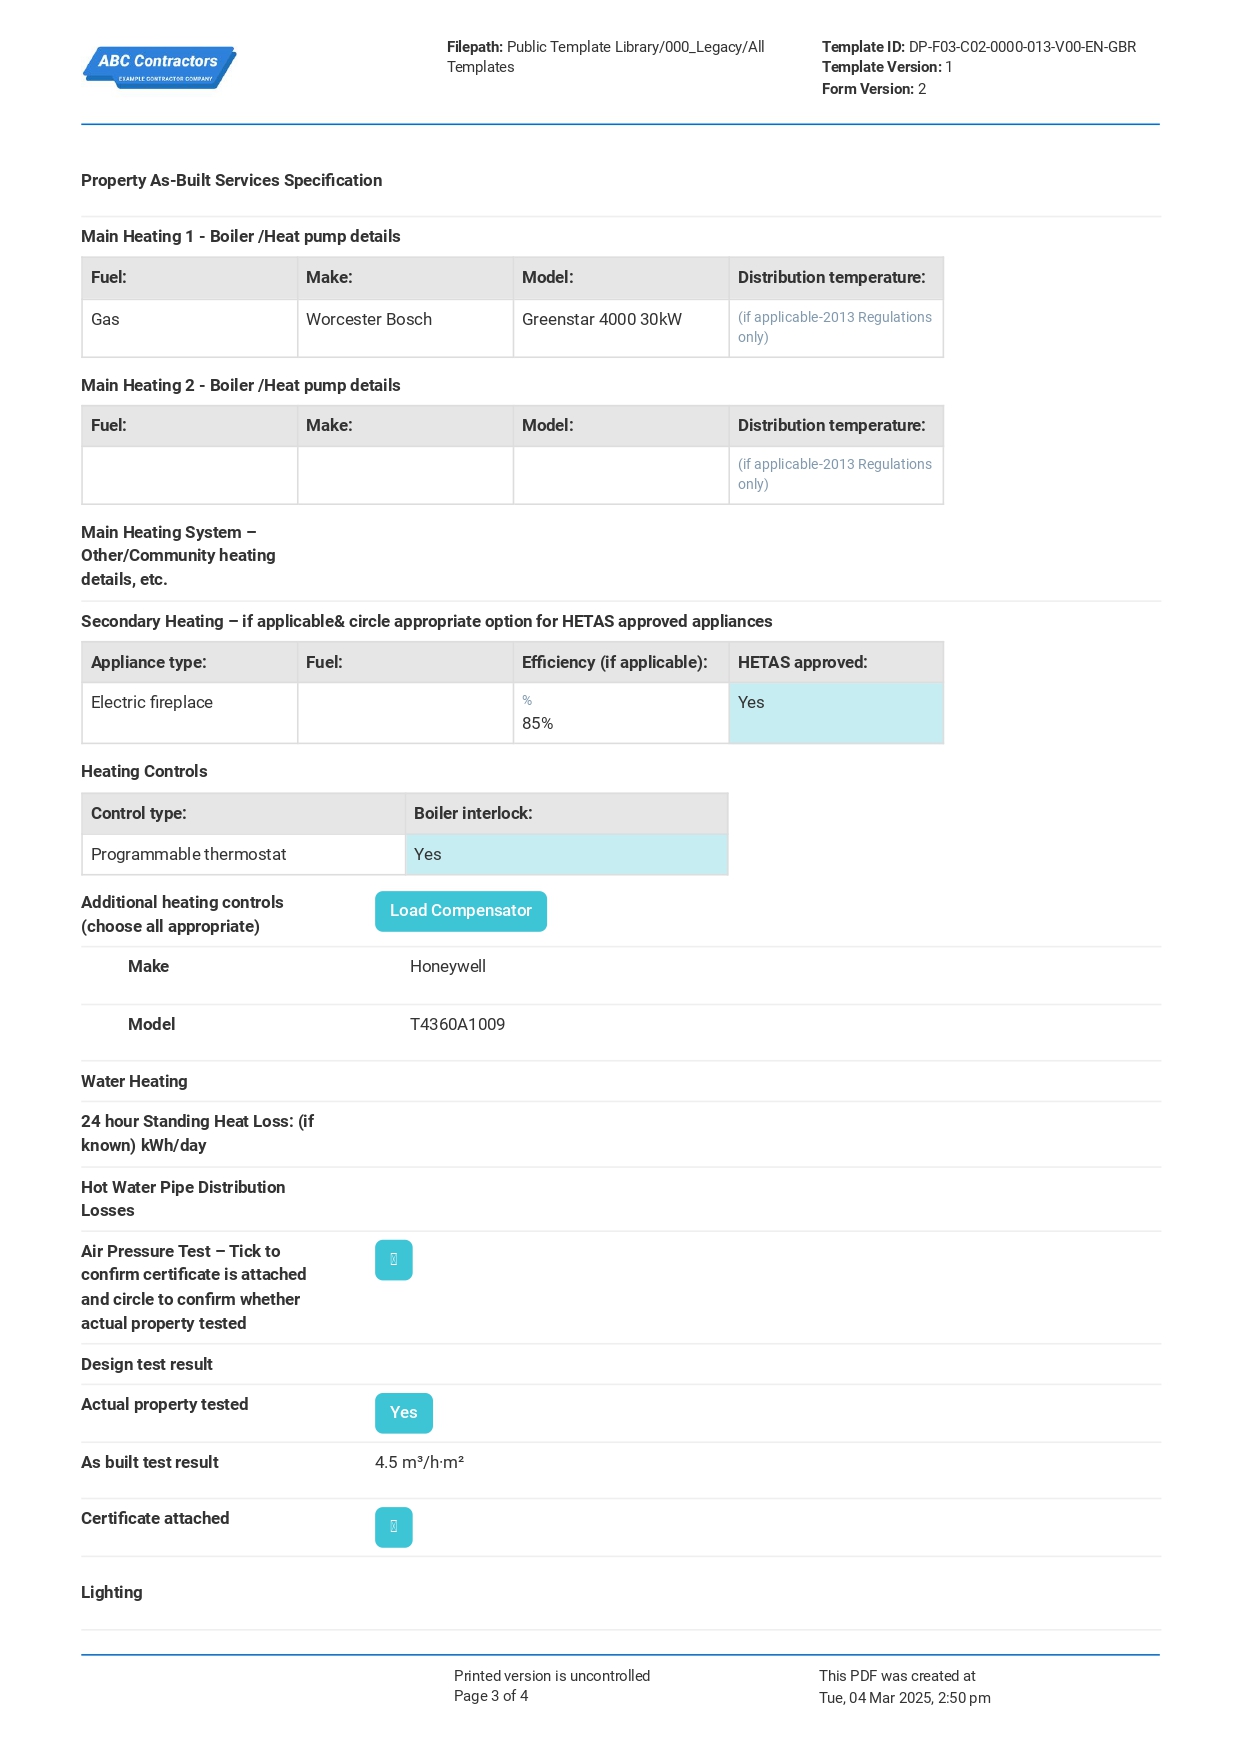The width and height of the screenshot is (1242, 1755).
Task: Select the Electric fireplace appliance type cell
Action: (189, 713)
